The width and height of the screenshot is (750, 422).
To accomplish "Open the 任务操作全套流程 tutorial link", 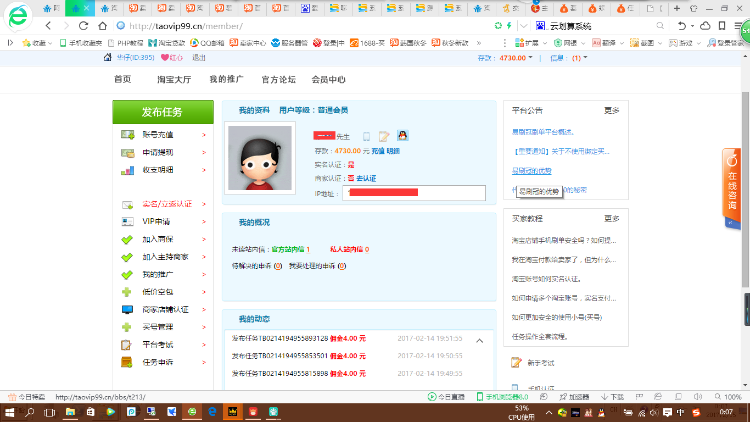I will tap(540, 336).
